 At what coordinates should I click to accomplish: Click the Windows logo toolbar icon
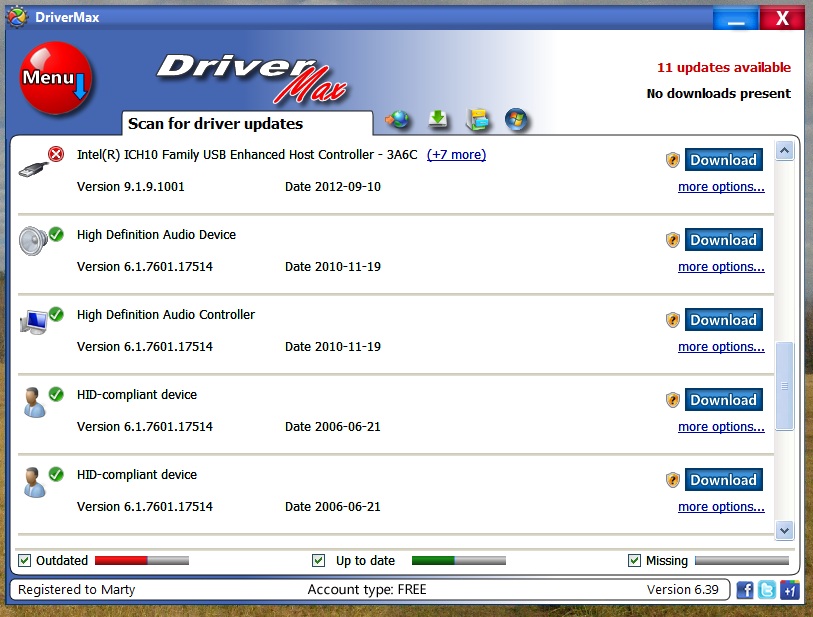point(516,119)
